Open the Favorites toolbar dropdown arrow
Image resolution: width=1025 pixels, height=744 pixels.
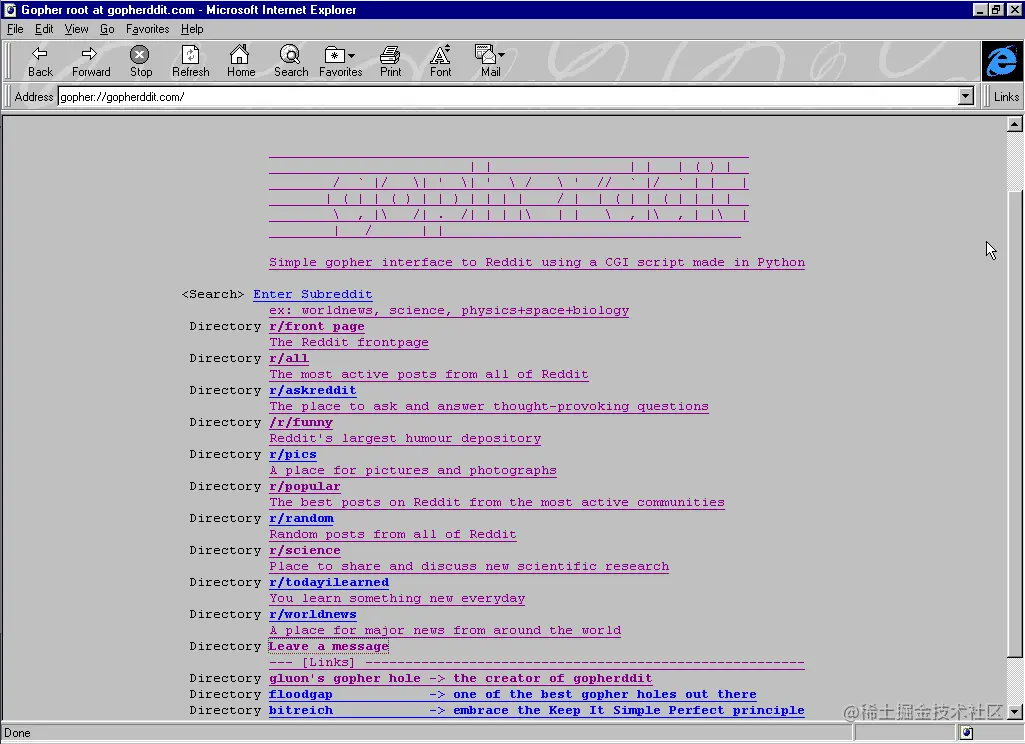(352, 56)
